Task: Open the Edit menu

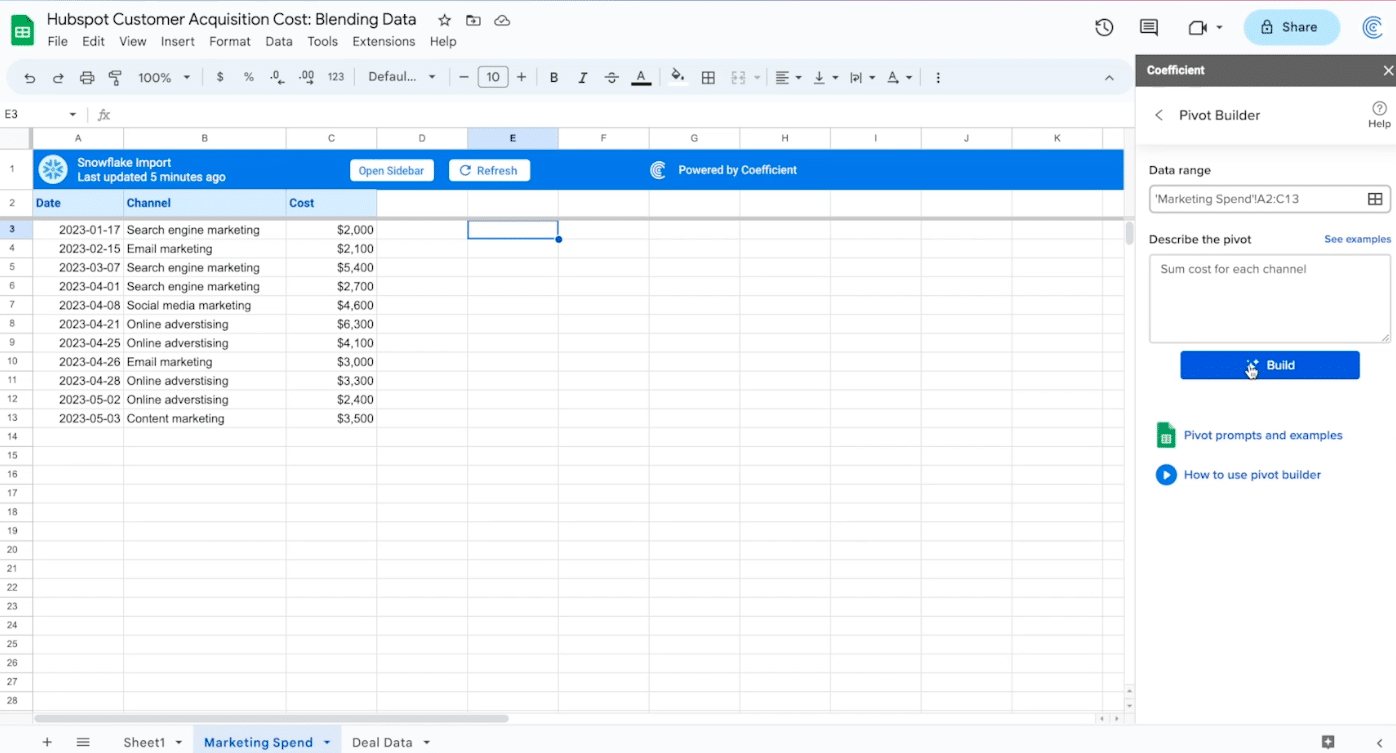Action: point(93,42)
